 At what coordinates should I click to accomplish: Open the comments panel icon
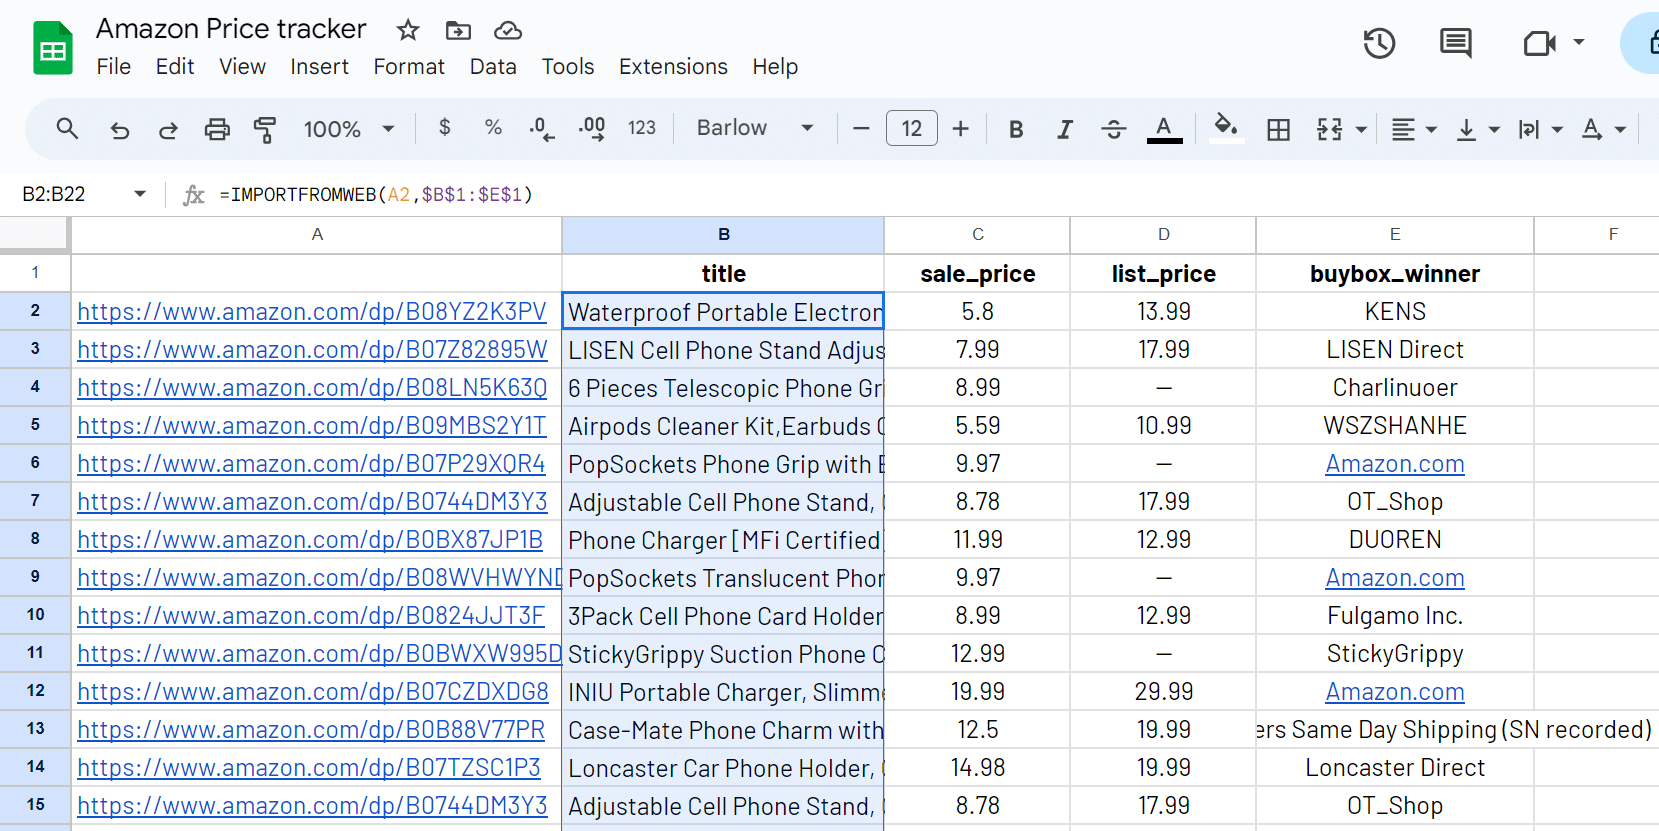(1455, 43)
